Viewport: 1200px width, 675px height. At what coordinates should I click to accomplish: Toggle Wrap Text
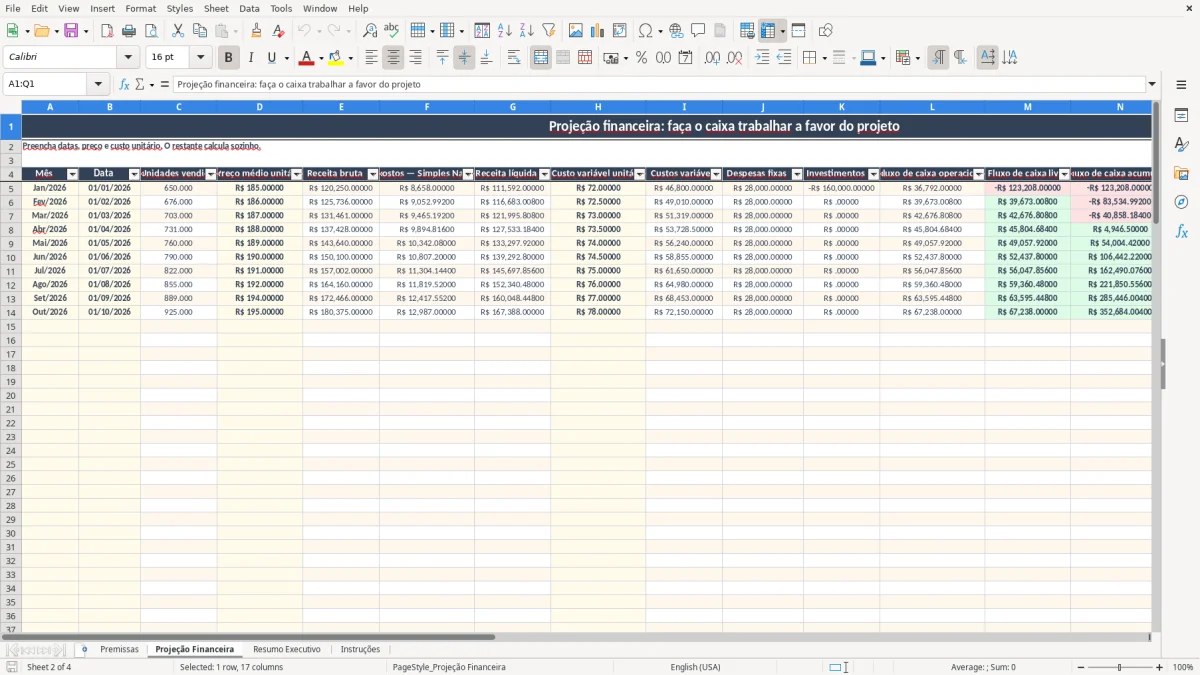[513, 58]
